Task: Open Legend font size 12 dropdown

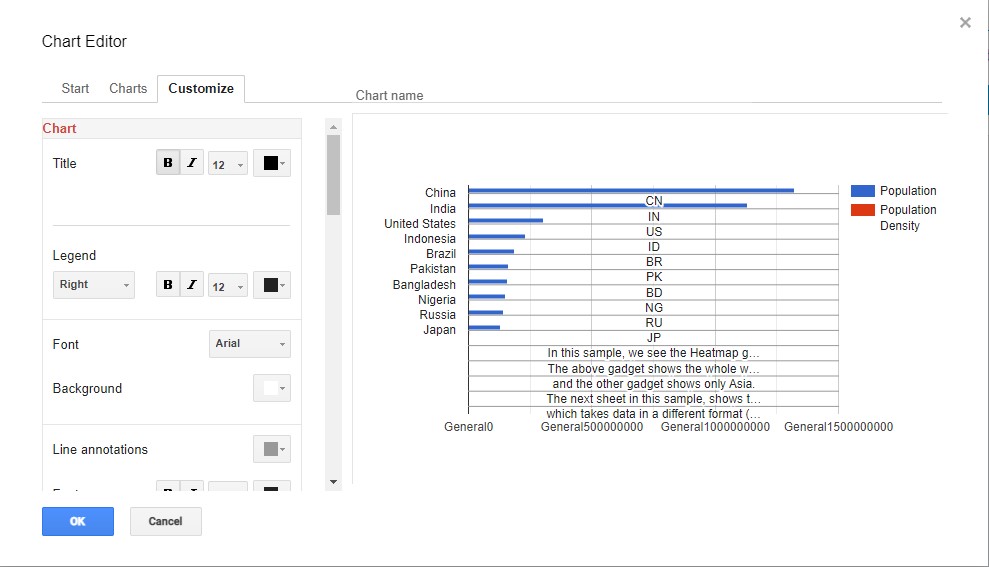Action: pos(227,286)
